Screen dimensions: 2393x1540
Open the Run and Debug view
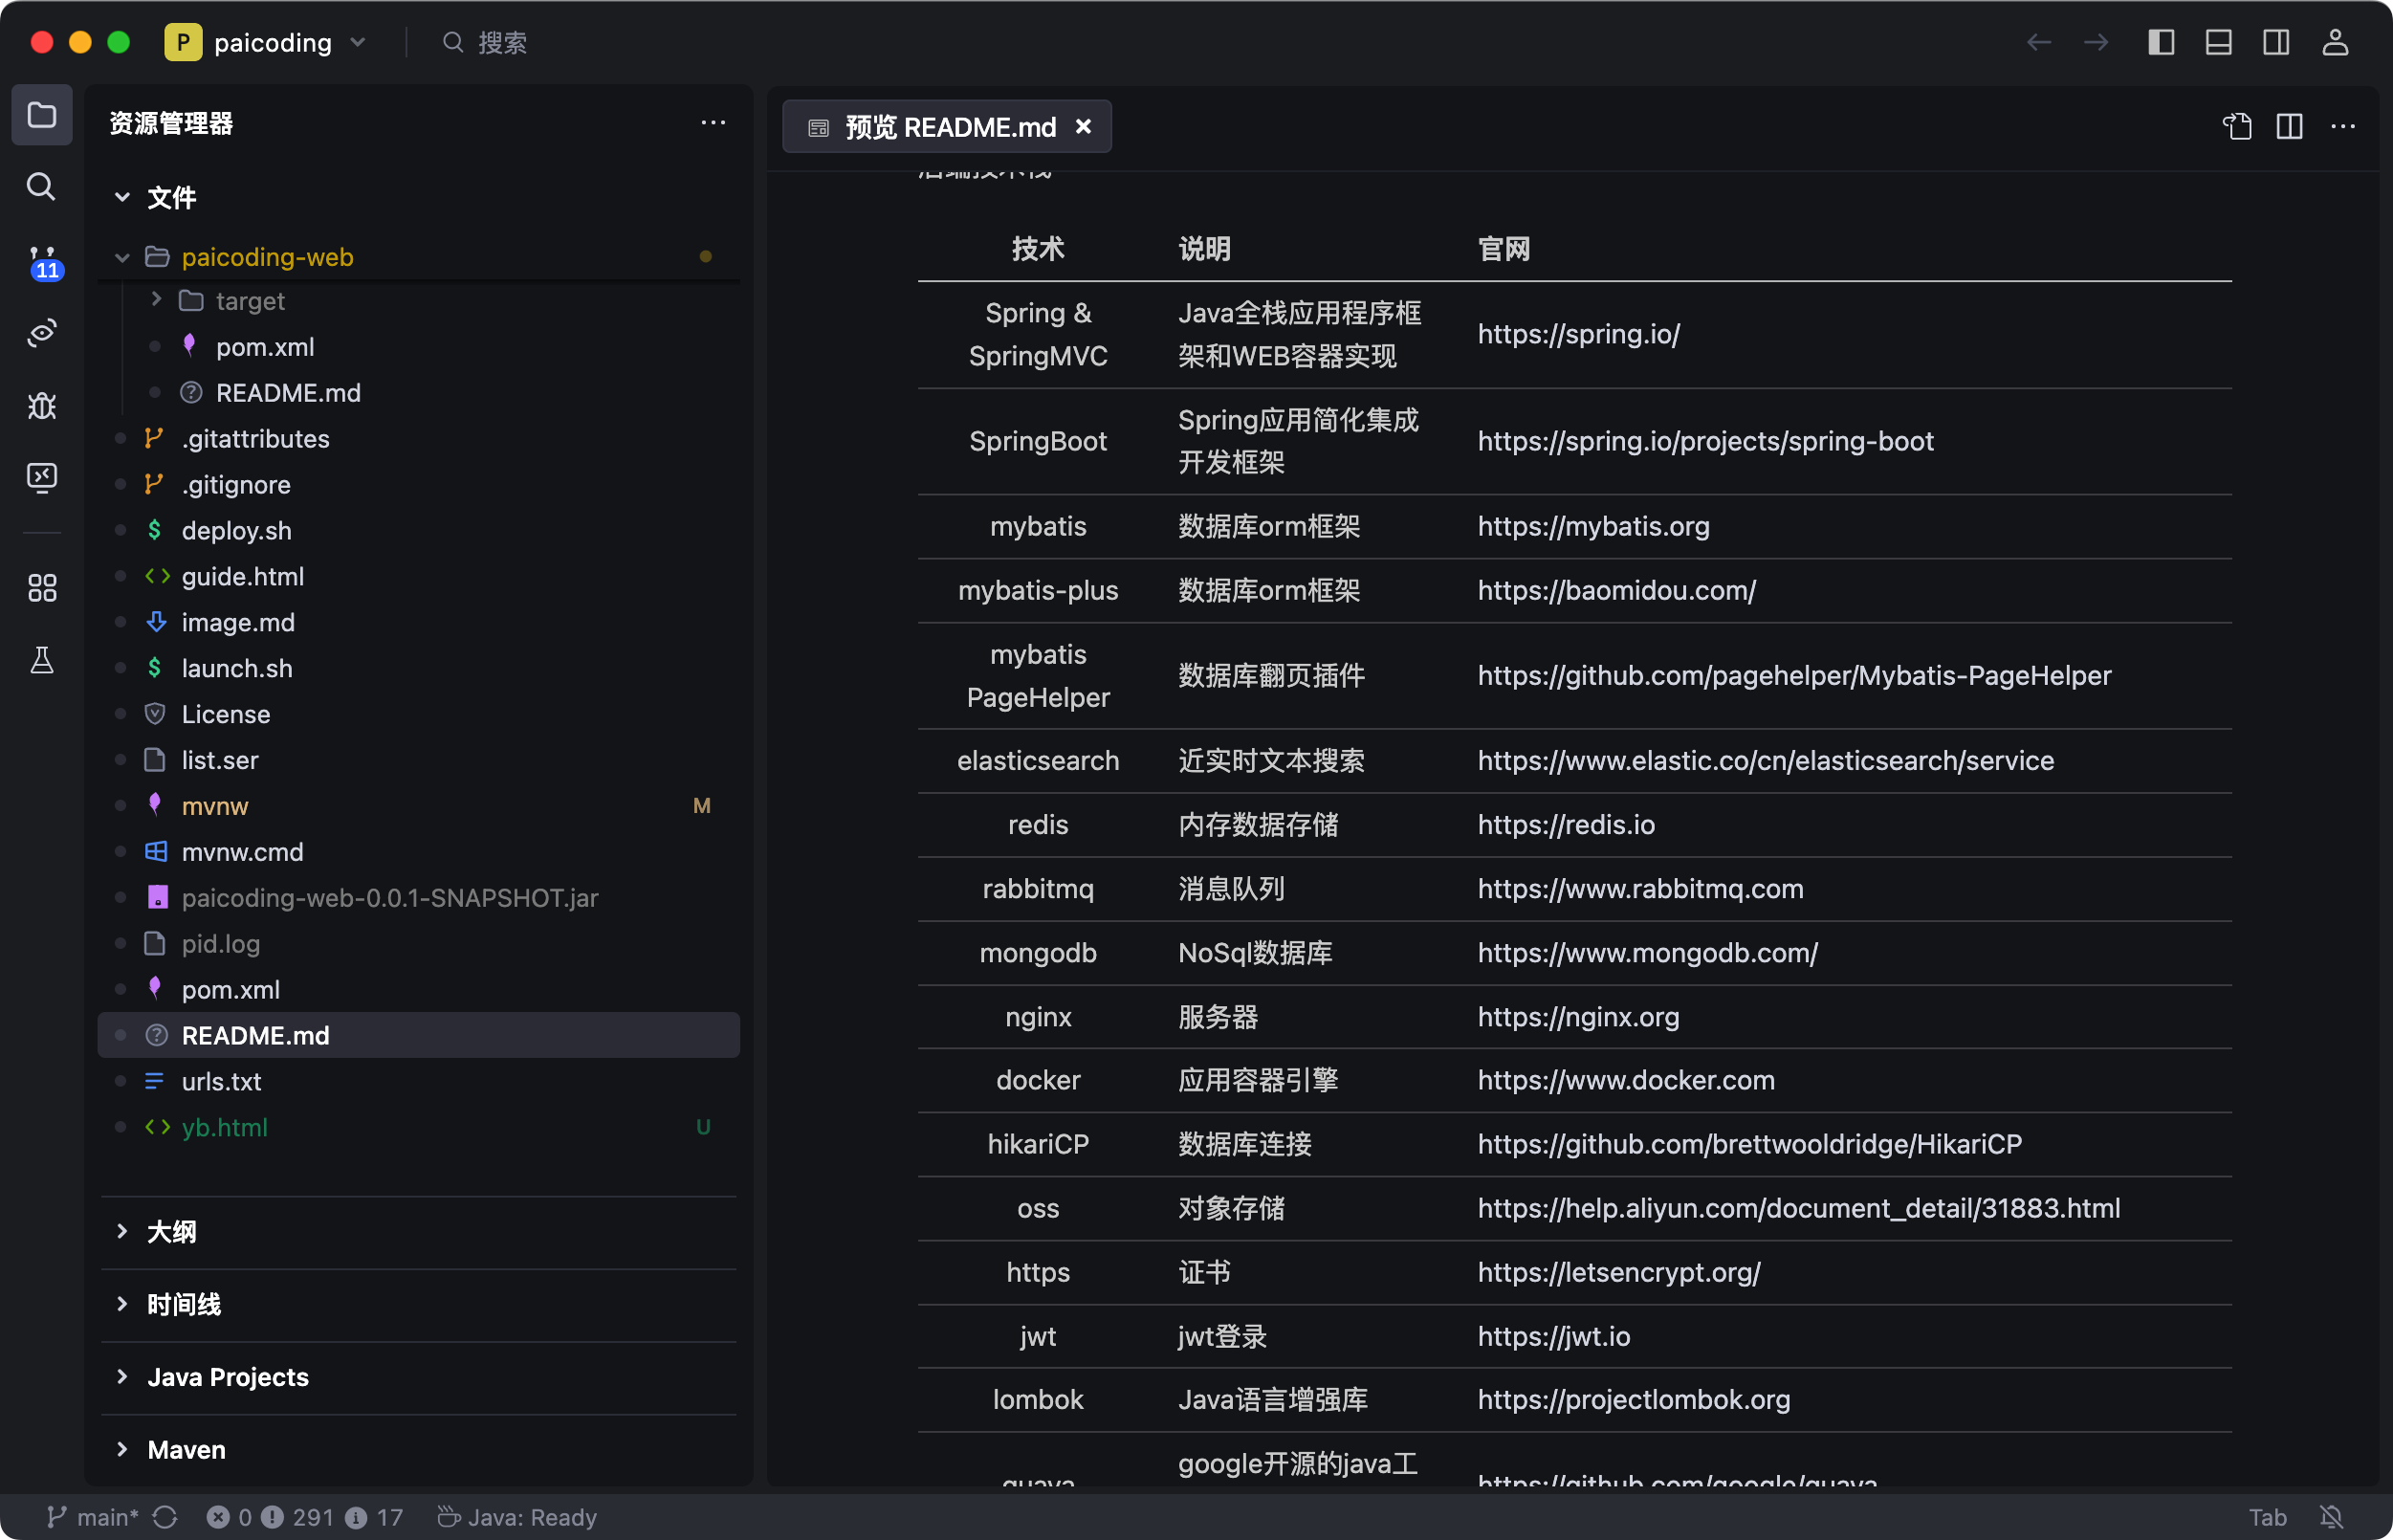[42, 406]
